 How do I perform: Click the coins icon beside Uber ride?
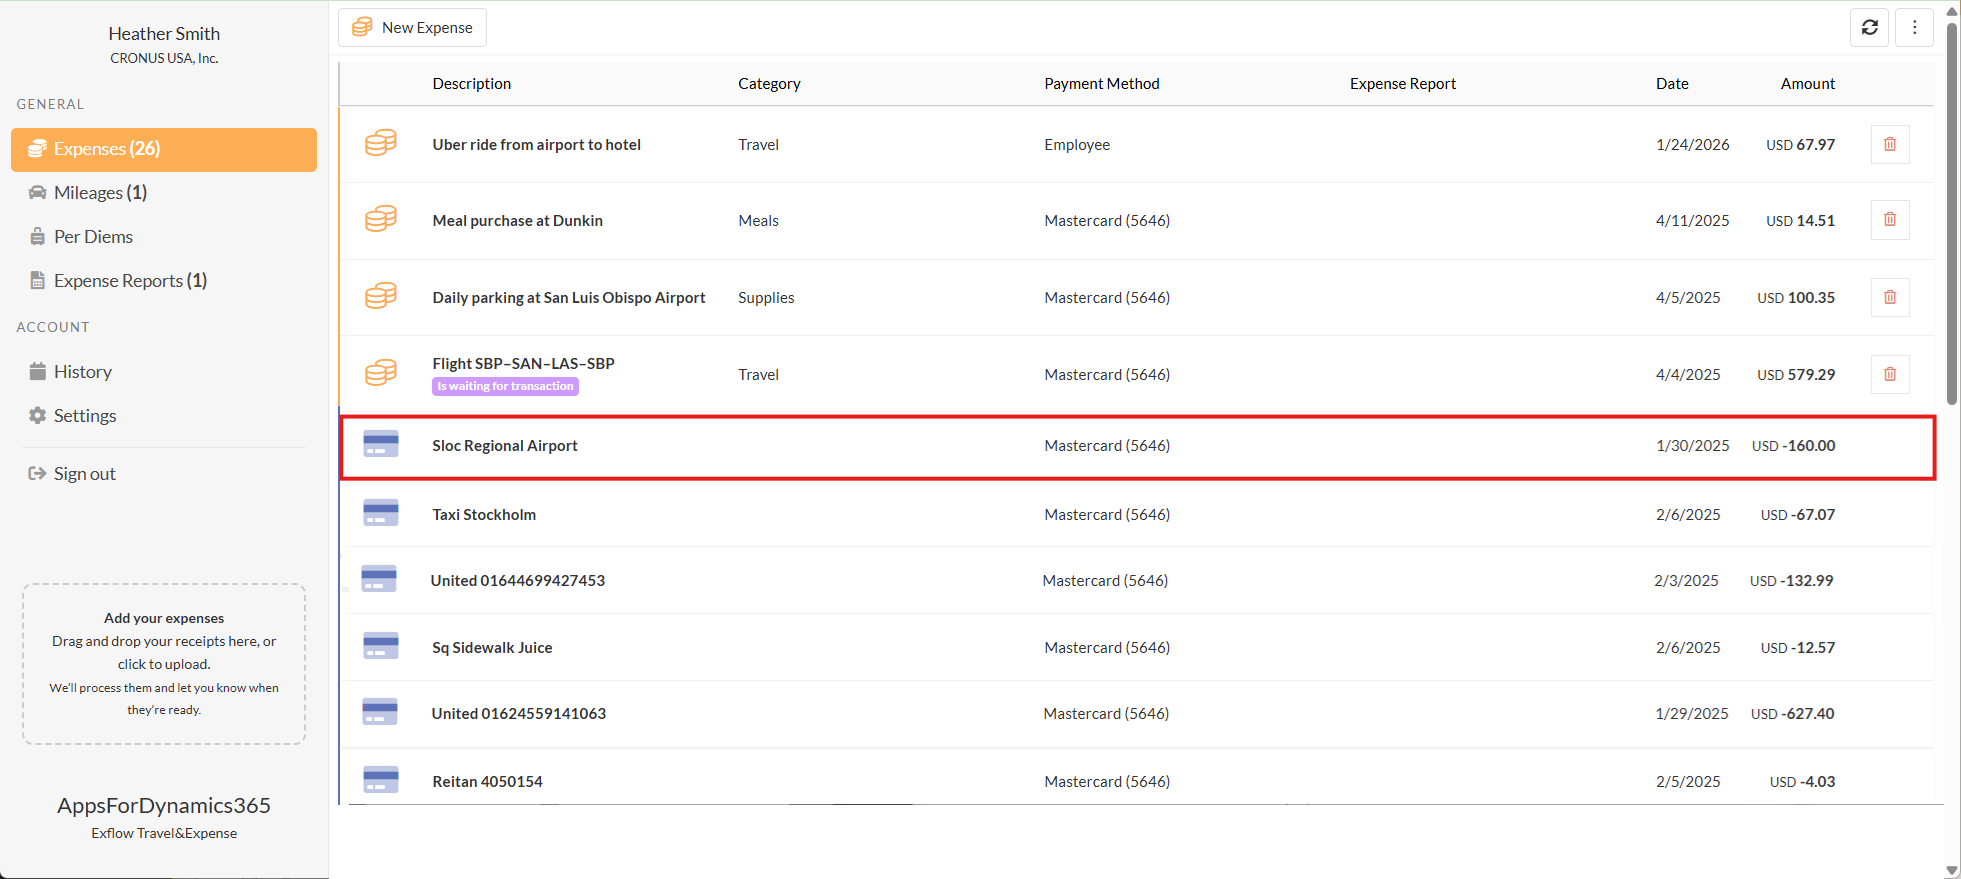[381, 144]
